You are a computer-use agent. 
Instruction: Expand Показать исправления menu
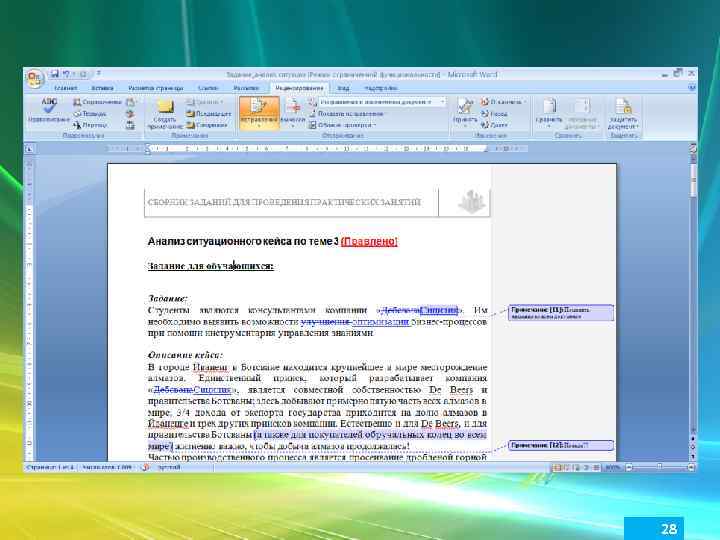tap(348, 113)
